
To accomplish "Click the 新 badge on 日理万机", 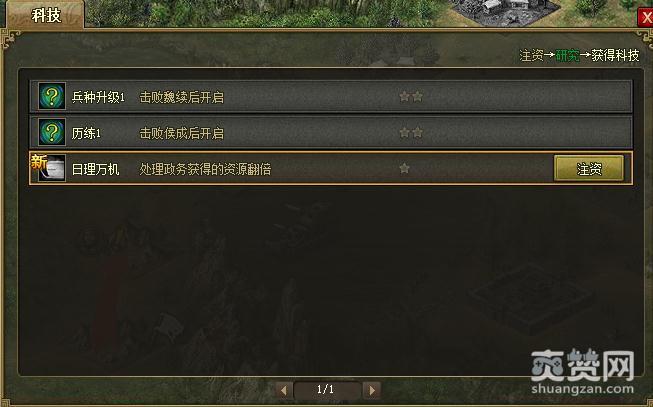I will tap(38, 162).
